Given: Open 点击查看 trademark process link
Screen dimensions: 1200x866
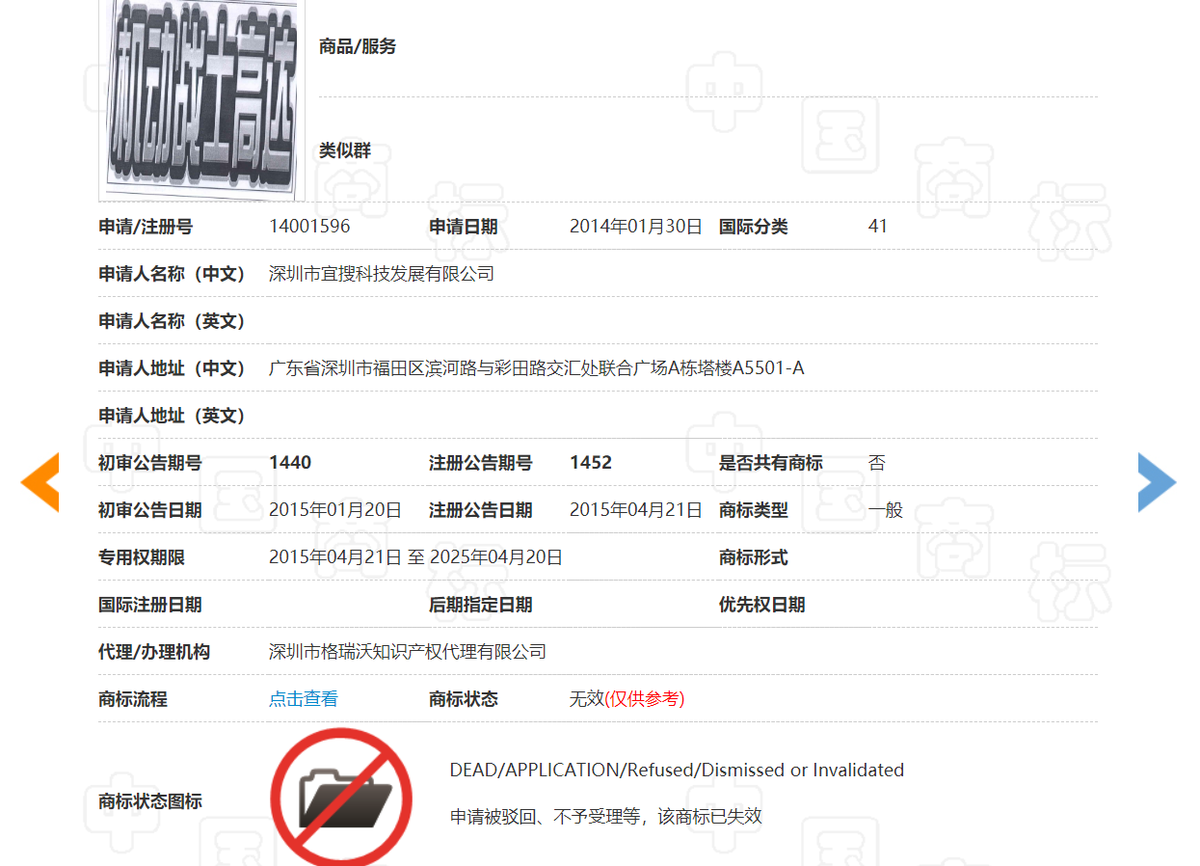Looking at the screenshot, I should tap(302, 699).
